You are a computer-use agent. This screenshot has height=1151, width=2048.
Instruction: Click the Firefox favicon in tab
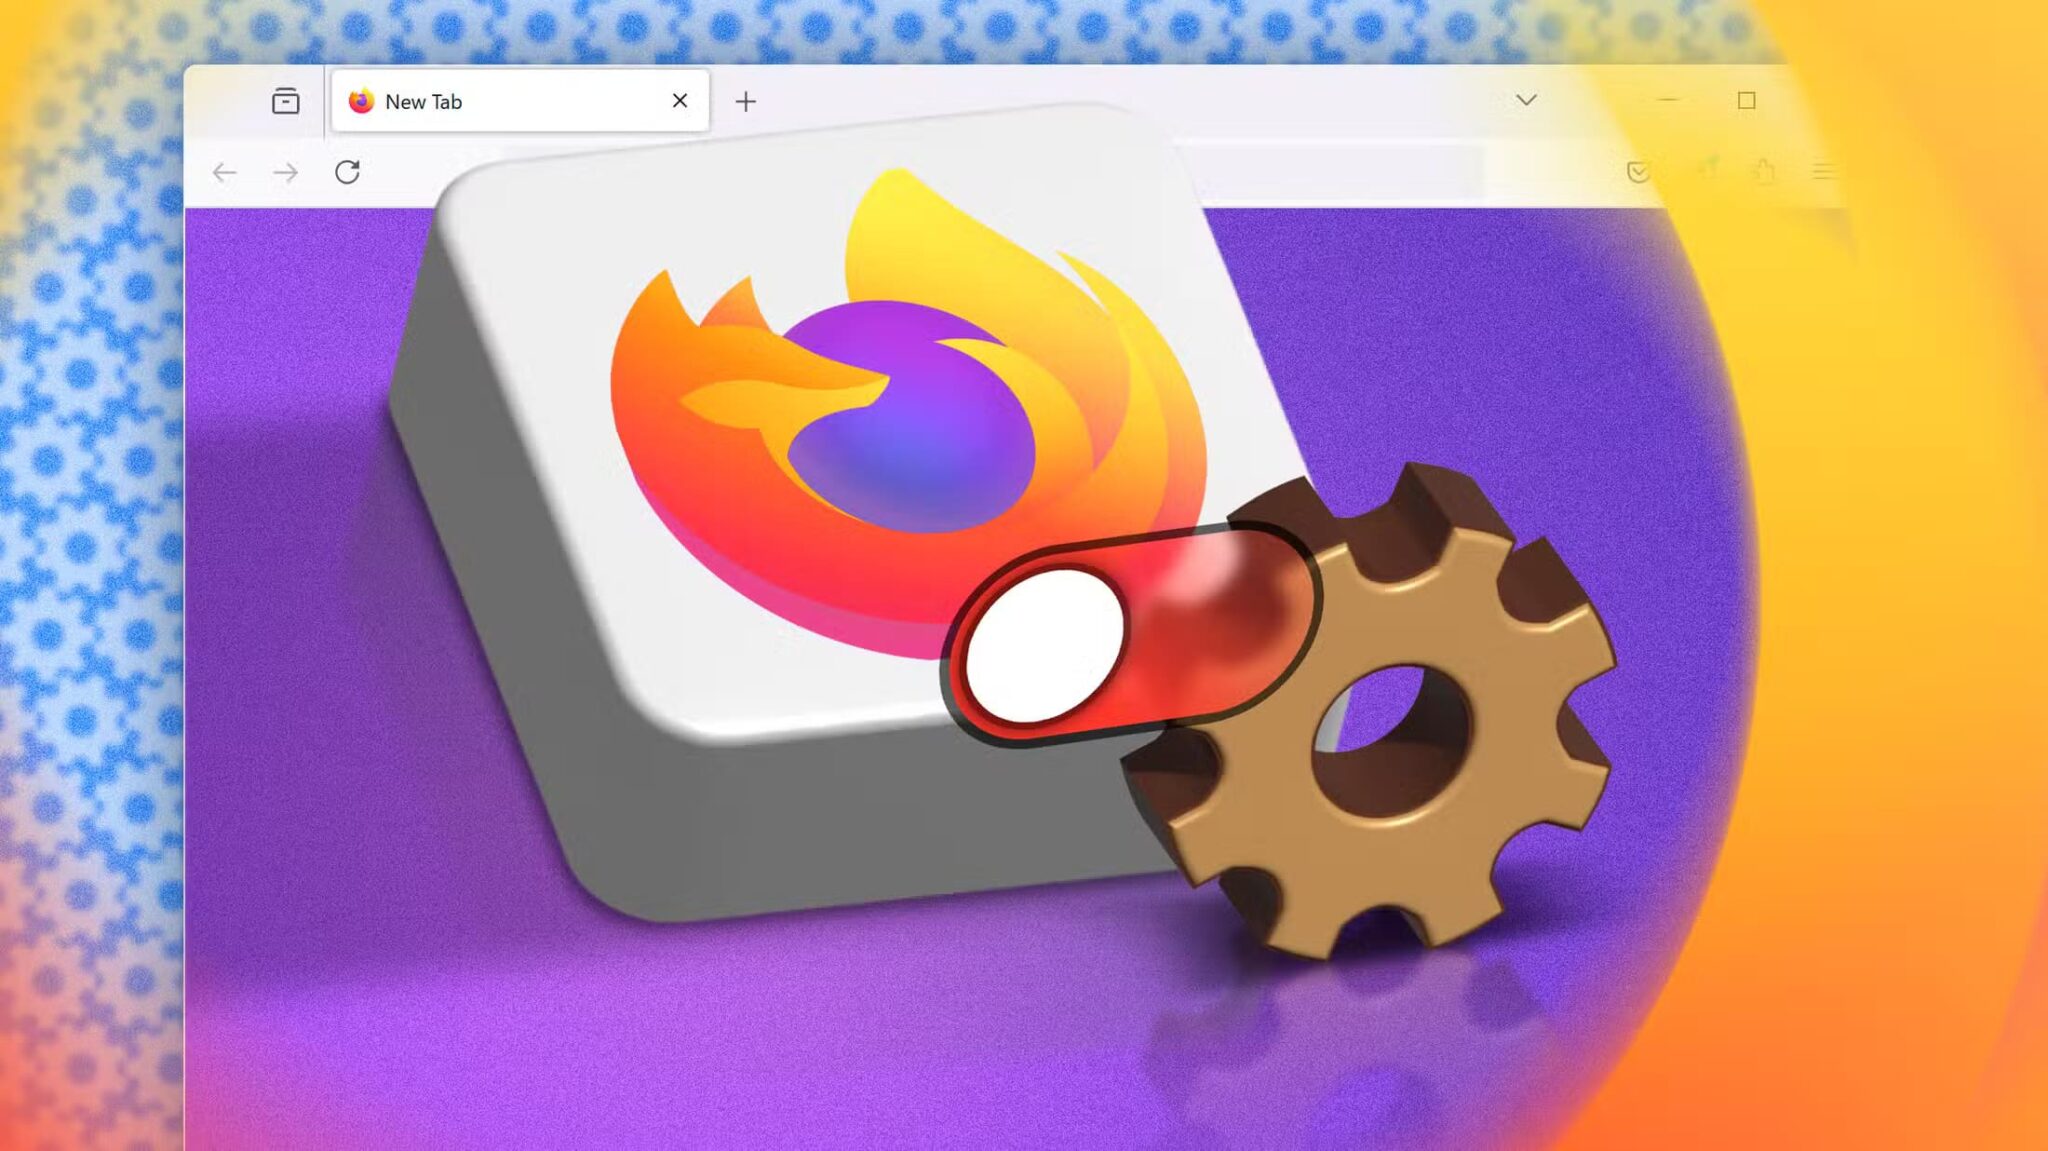[x=363, y=100]
